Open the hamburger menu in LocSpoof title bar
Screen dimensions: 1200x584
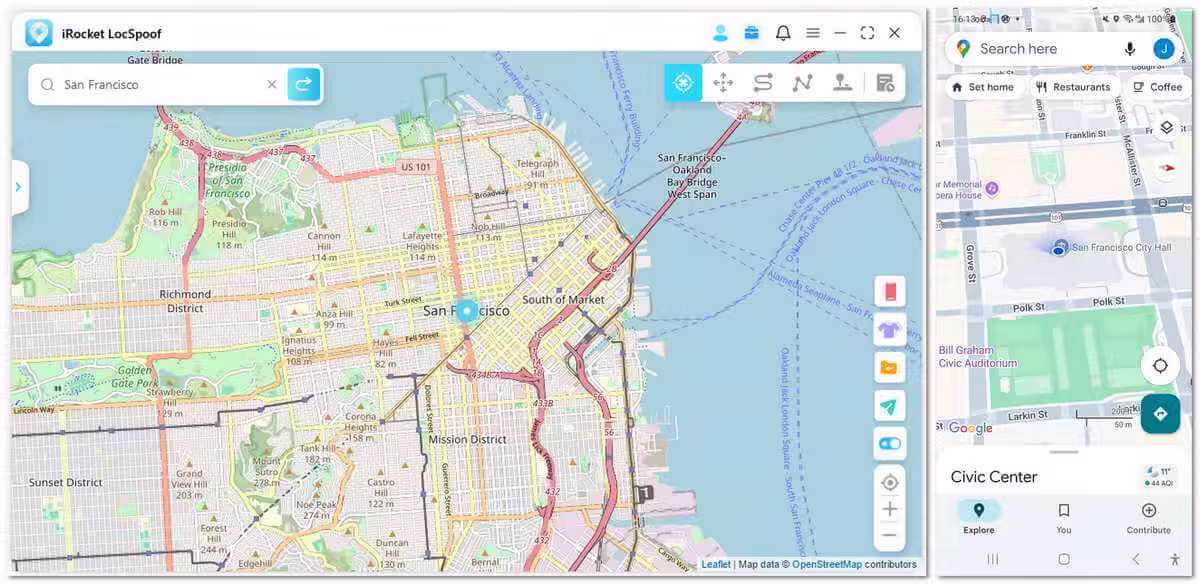813,33
